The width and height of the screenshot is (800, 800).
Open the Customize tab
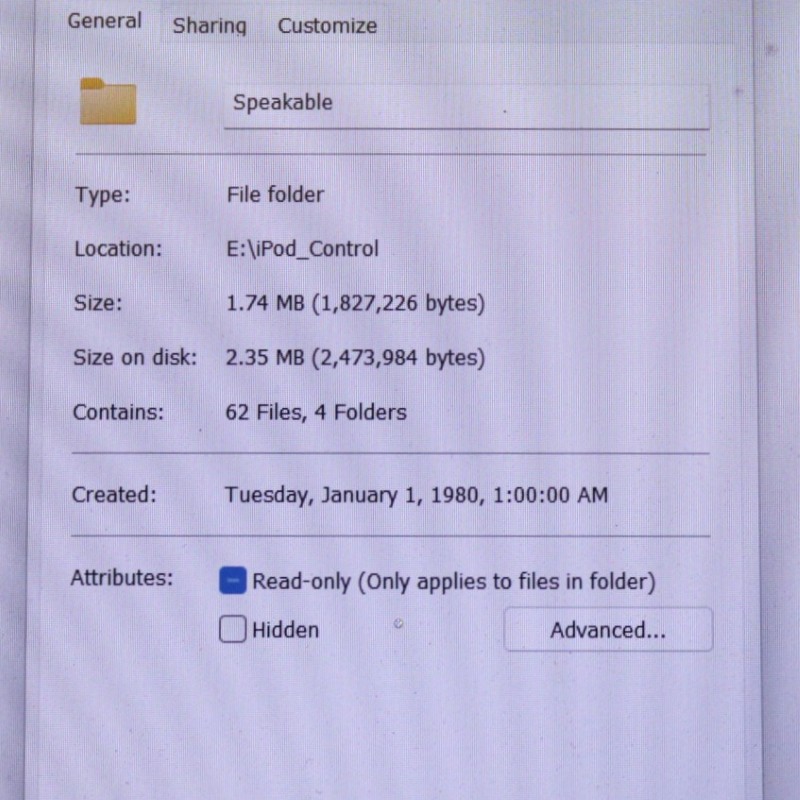tap(327, 26)
